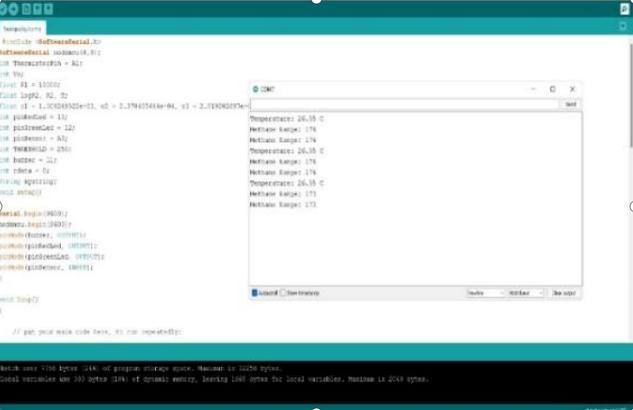Click the 'Sketch uses' console message line

click(141, 368)
